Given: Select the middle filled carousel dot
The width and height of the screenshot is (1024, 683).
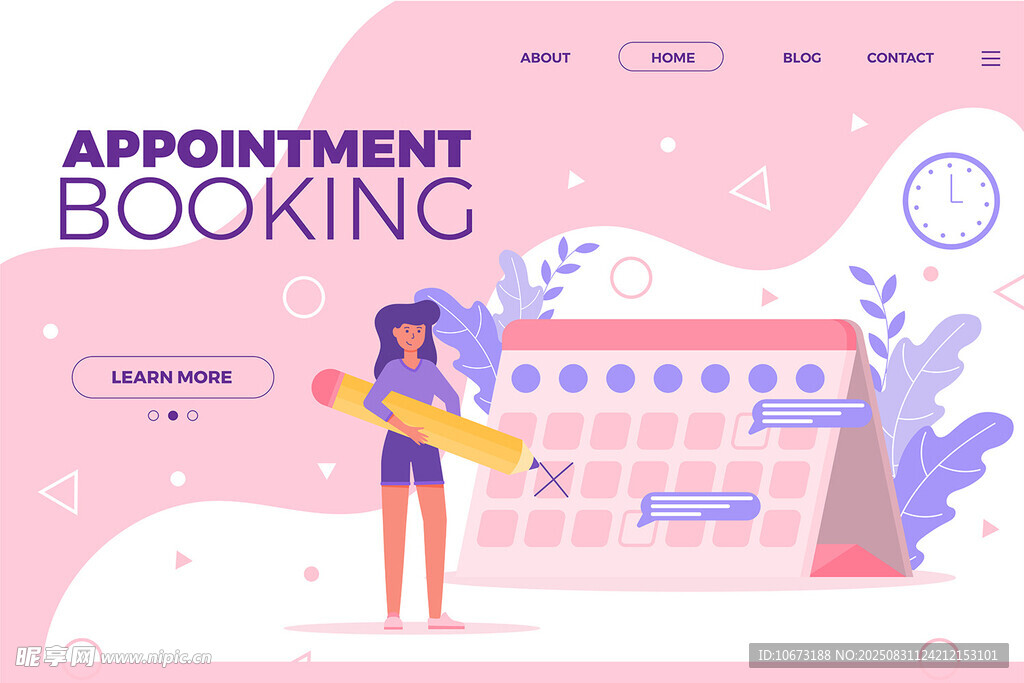Looking at the screenshot, I should [x=173, y=415].
